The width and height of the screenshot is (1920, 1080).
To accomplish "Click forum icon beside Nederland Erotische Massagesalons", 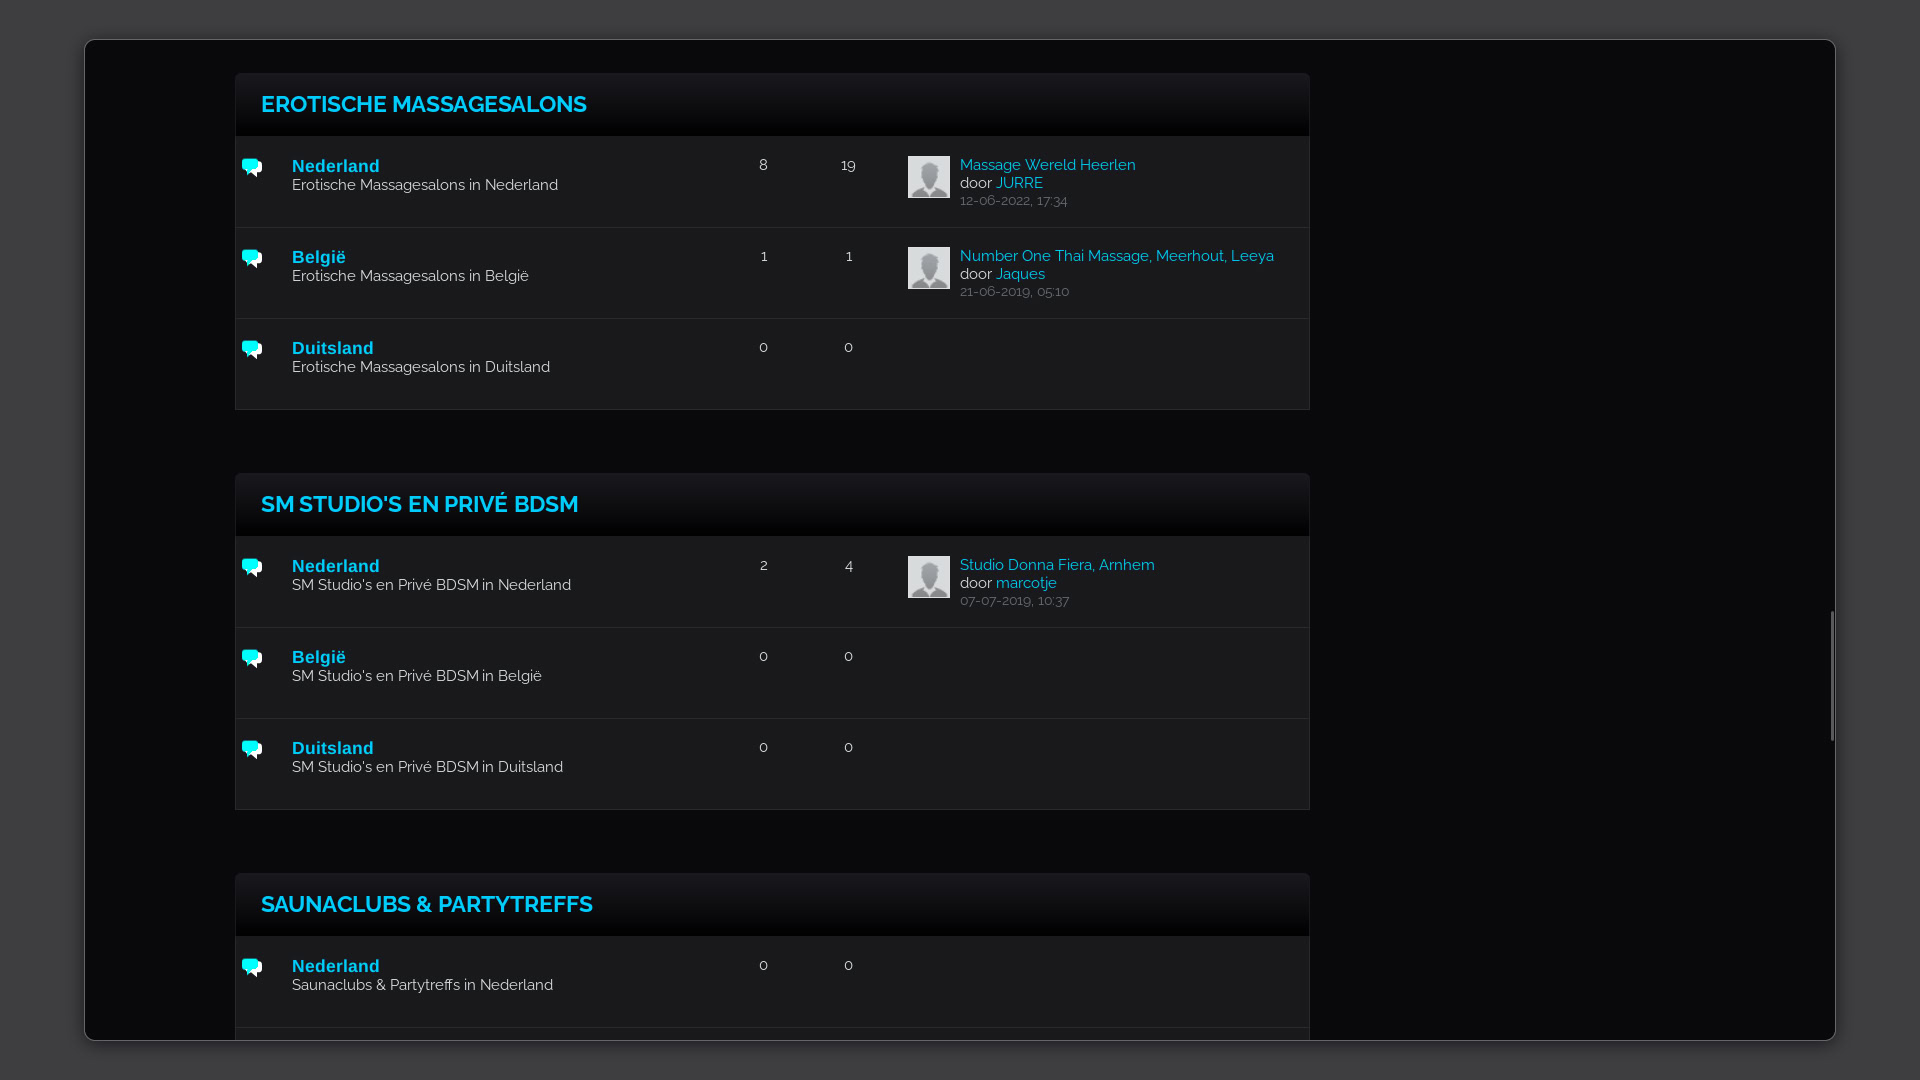I will coord(252,167).
